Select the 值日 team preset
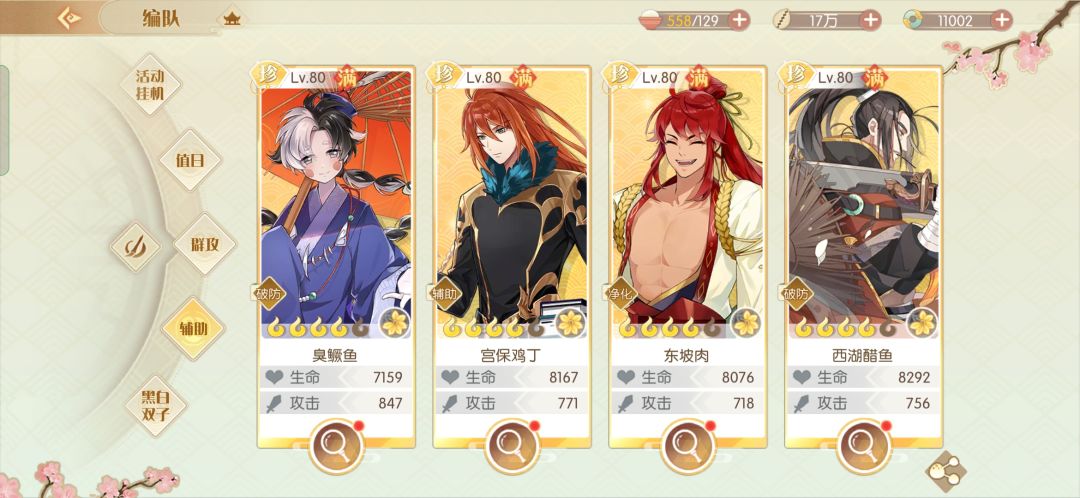 190,160
